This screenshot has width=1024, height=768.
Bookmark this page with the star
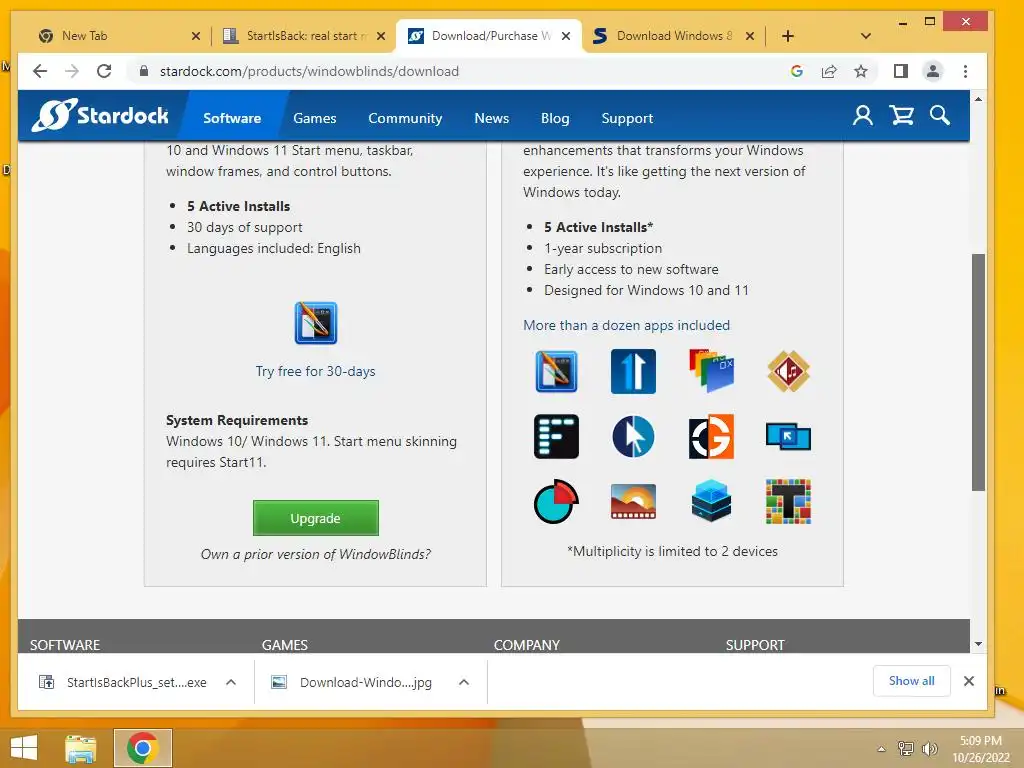(861, 71)
